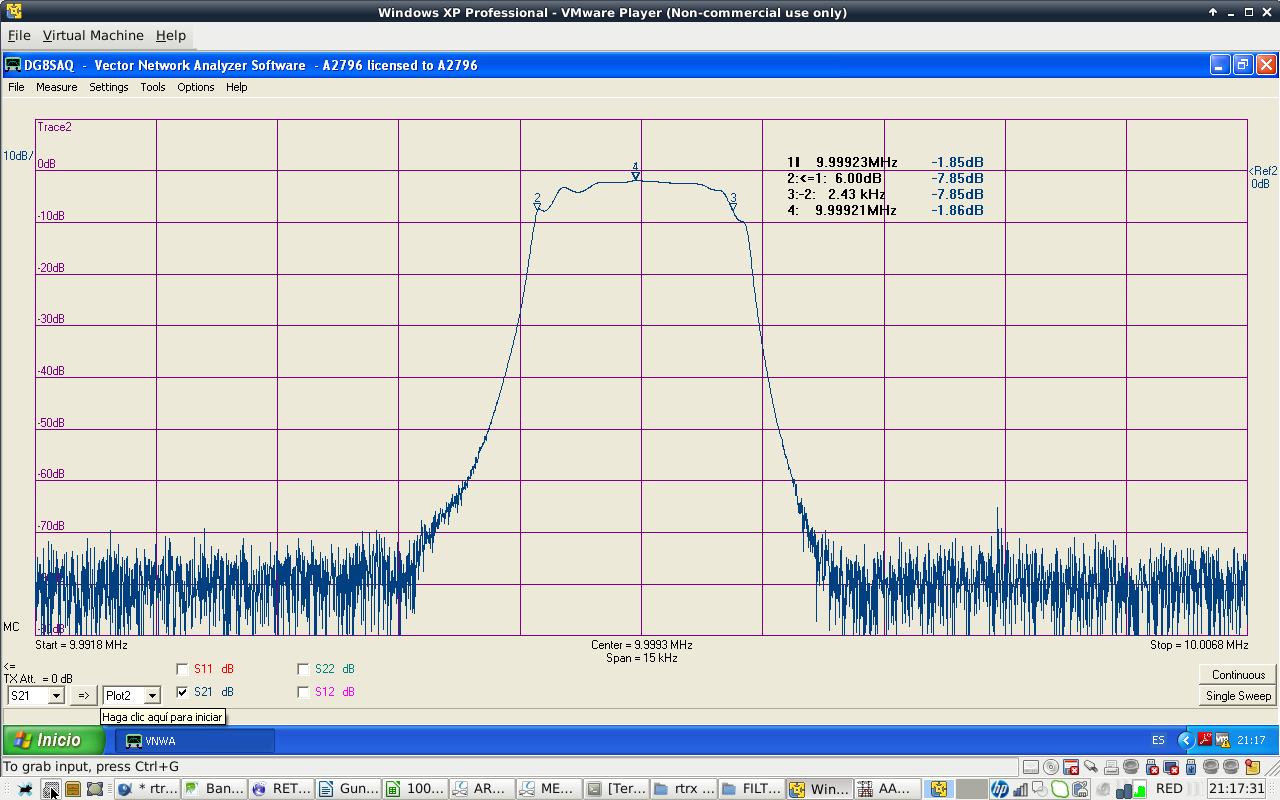The height and width of the screenshot is (800, 1280).
Task: Select marker 2 on the left filter edge
Action: (x=537, y=207)
